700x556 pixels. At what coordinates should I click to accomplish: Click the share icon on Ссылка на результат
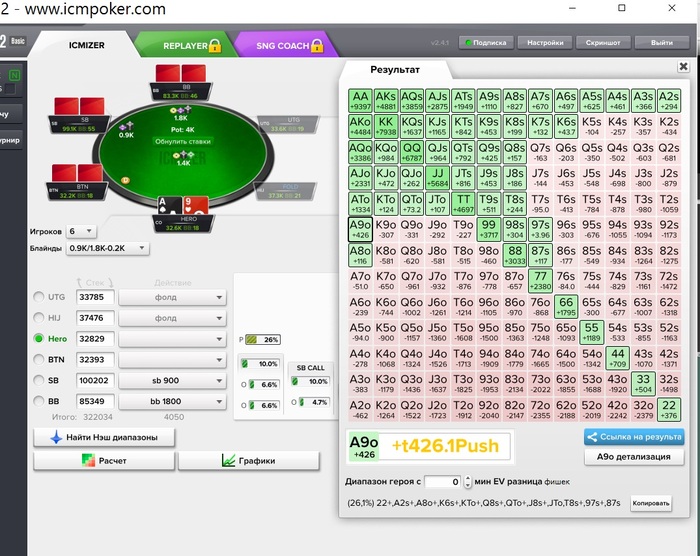[592, 437]
